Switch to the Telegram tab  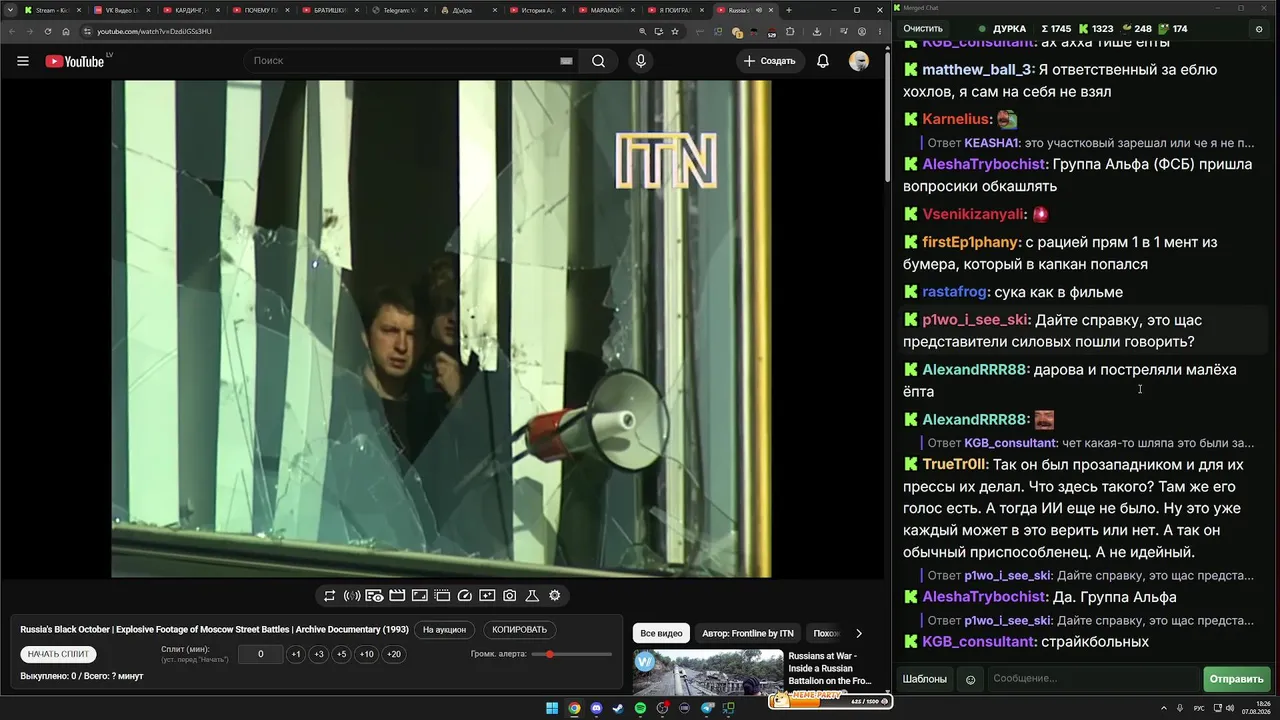click(x=398, y=10)
